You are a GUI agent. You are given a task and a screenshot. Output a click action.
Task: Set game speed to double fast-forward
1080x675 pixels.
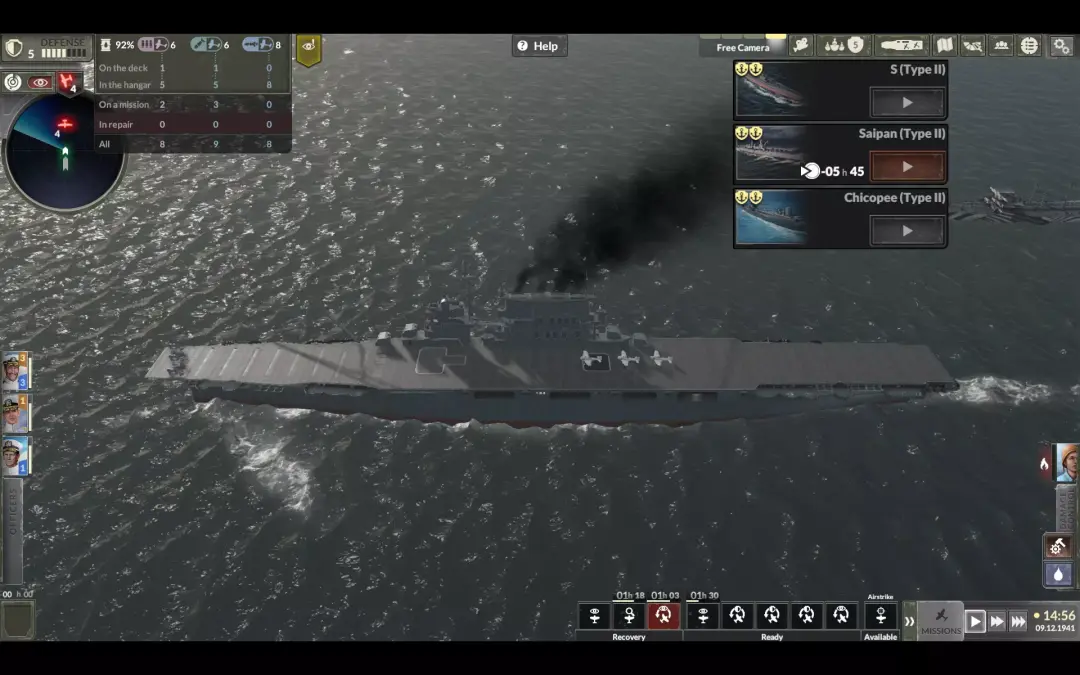pos(997,622)
